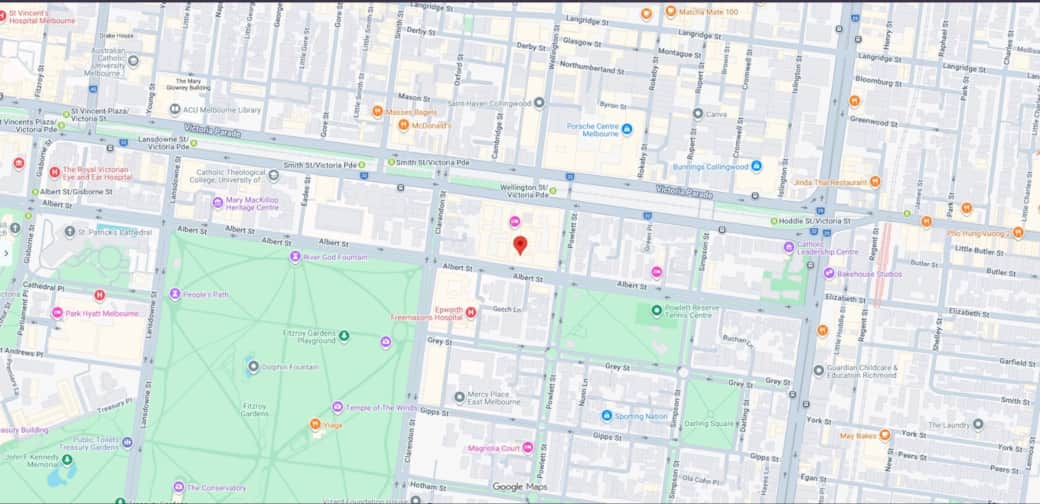Select the Bunnings Collingwood store pin

tap(756, 166)
